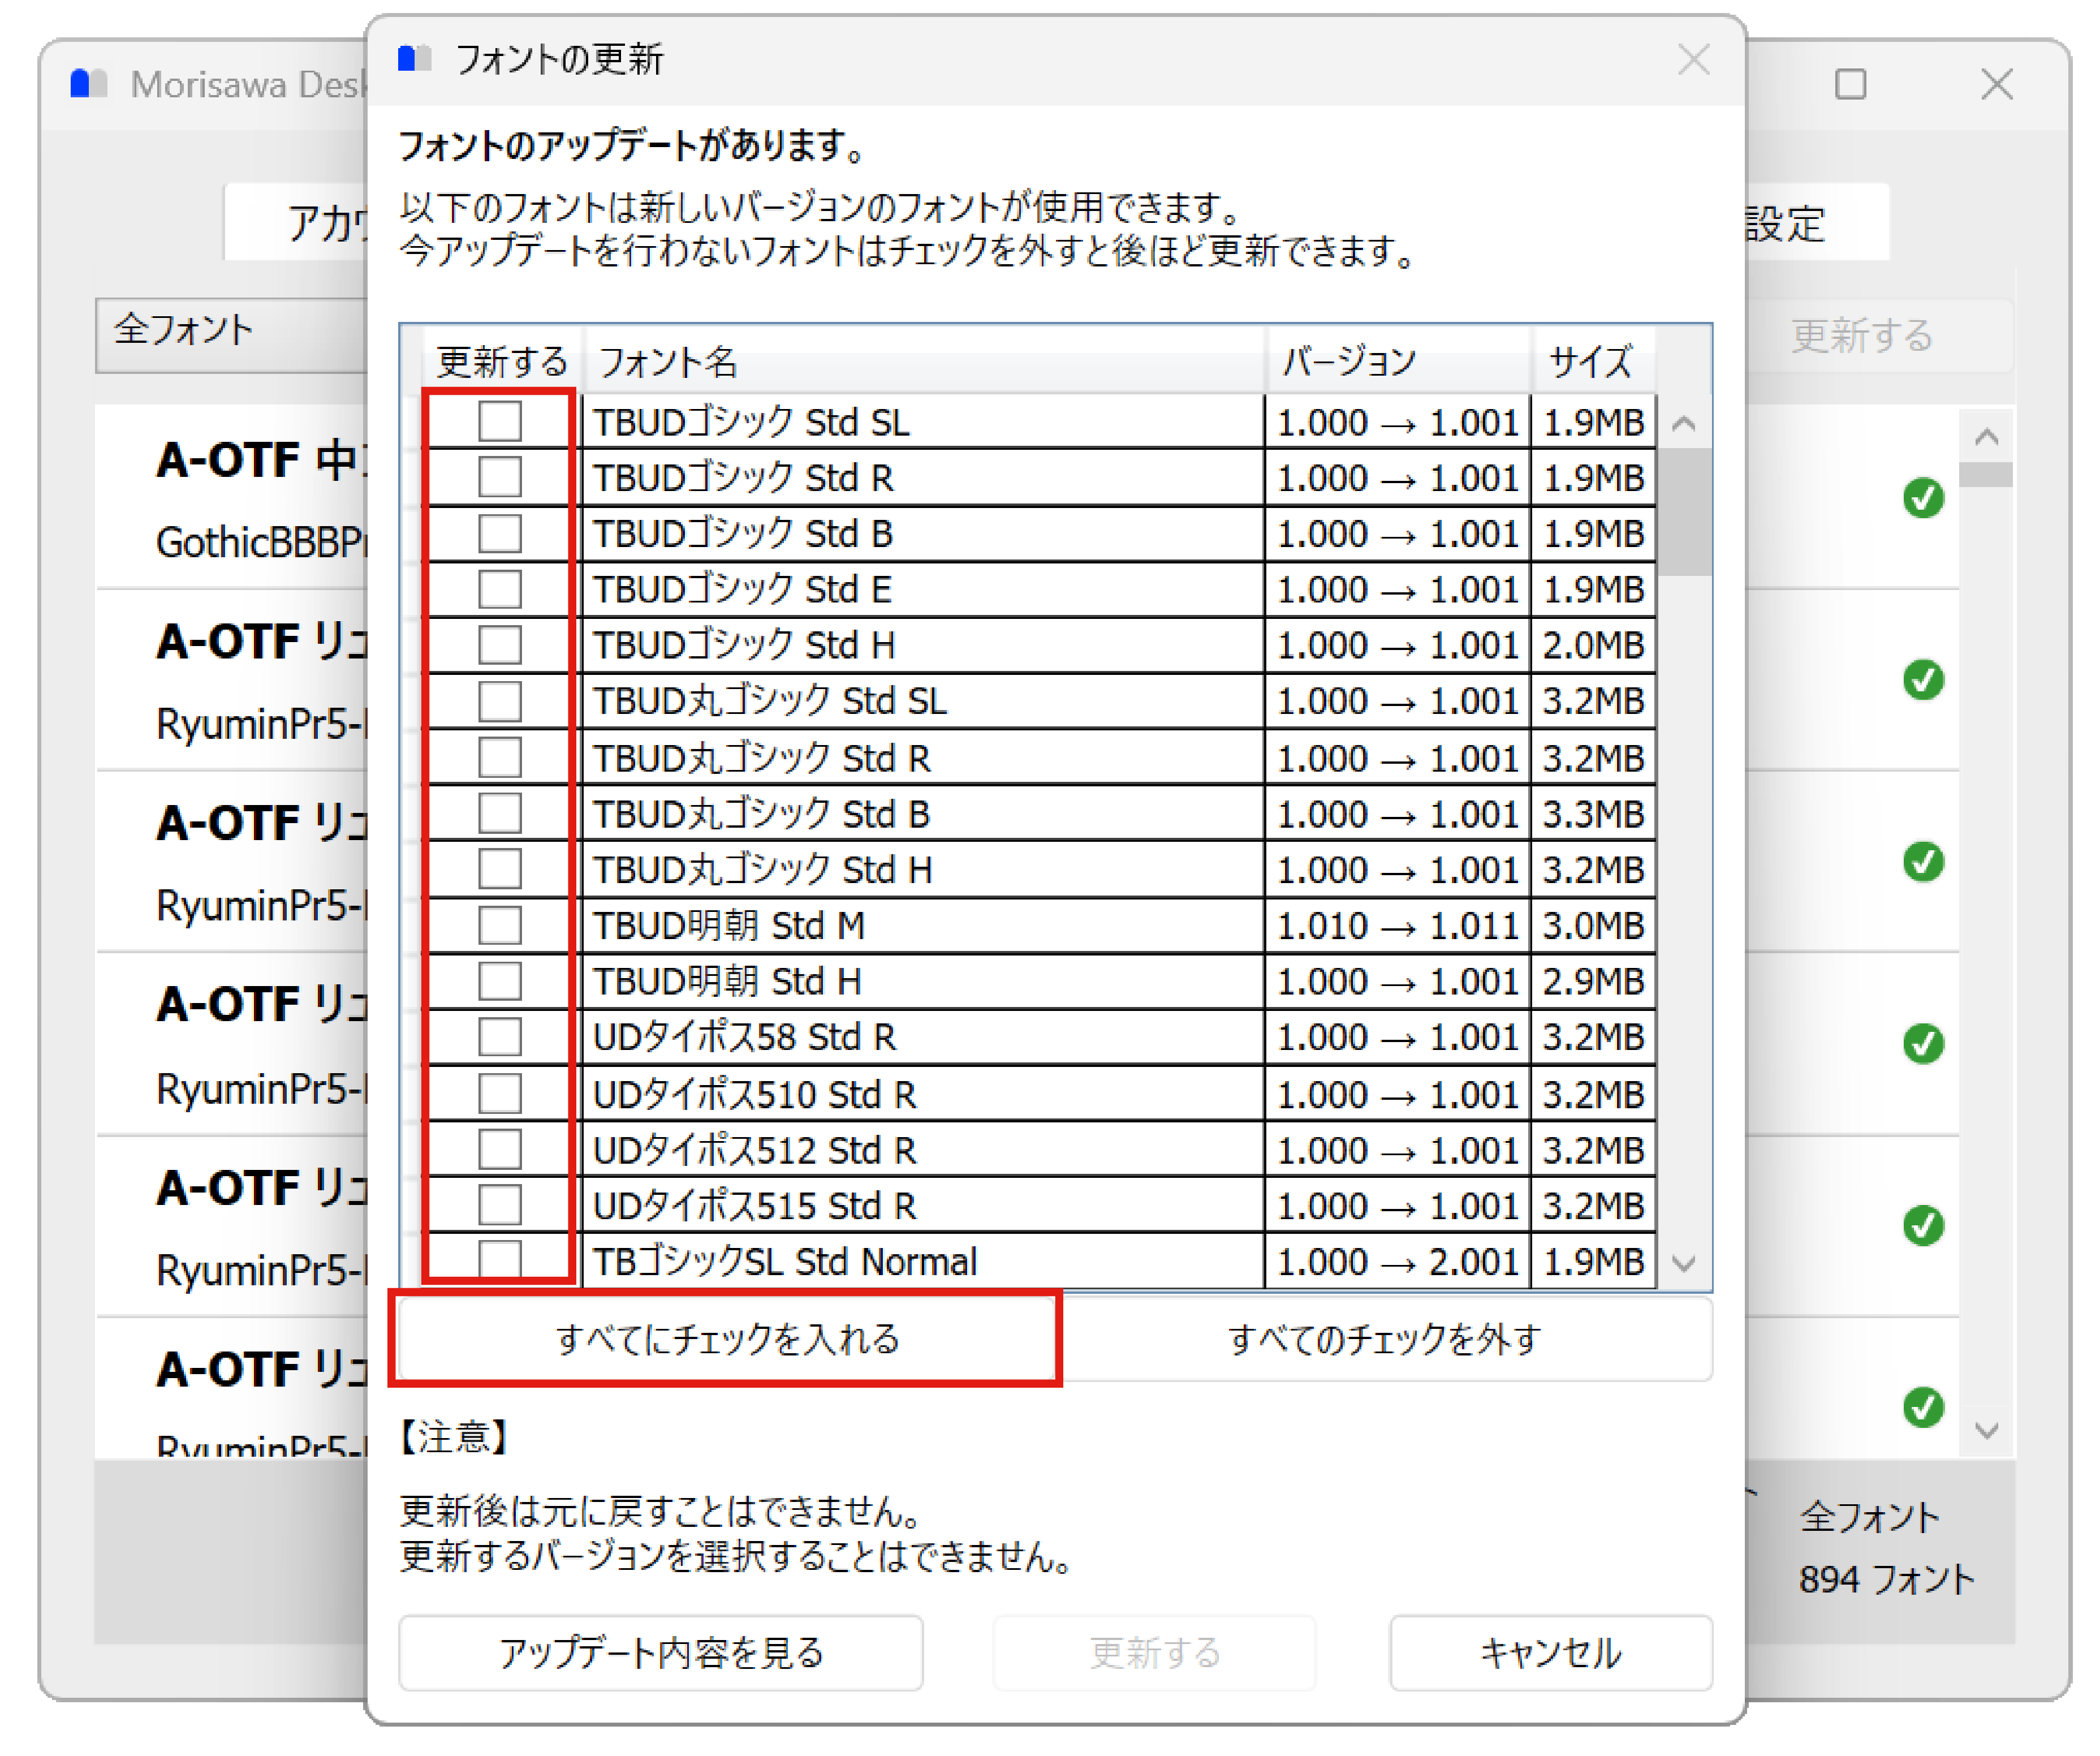
Task: Select checkbox for TBUD丸ゴシック Std R
Action: pyautogui.click(x=500, y=758)
